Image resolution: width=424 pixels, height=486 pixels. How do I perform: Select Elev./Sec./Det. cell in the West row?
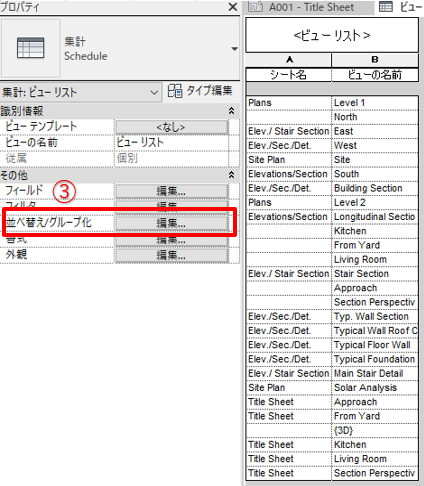coord(289,146)
